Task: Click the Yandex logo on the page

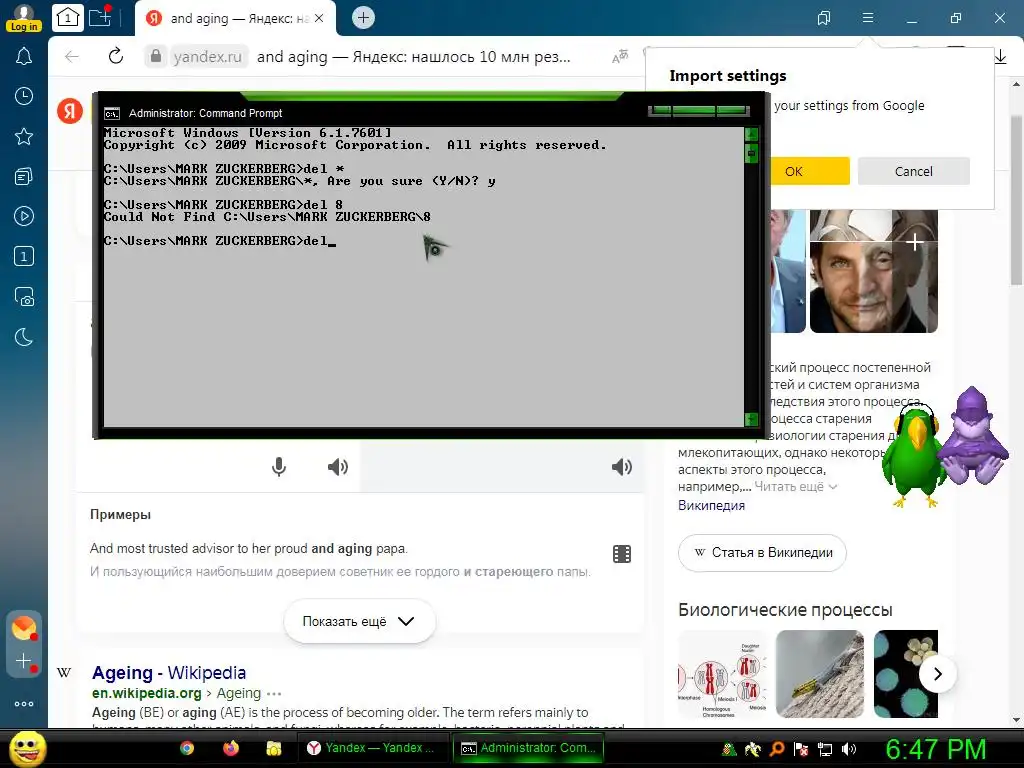Action: pos(70,110)
